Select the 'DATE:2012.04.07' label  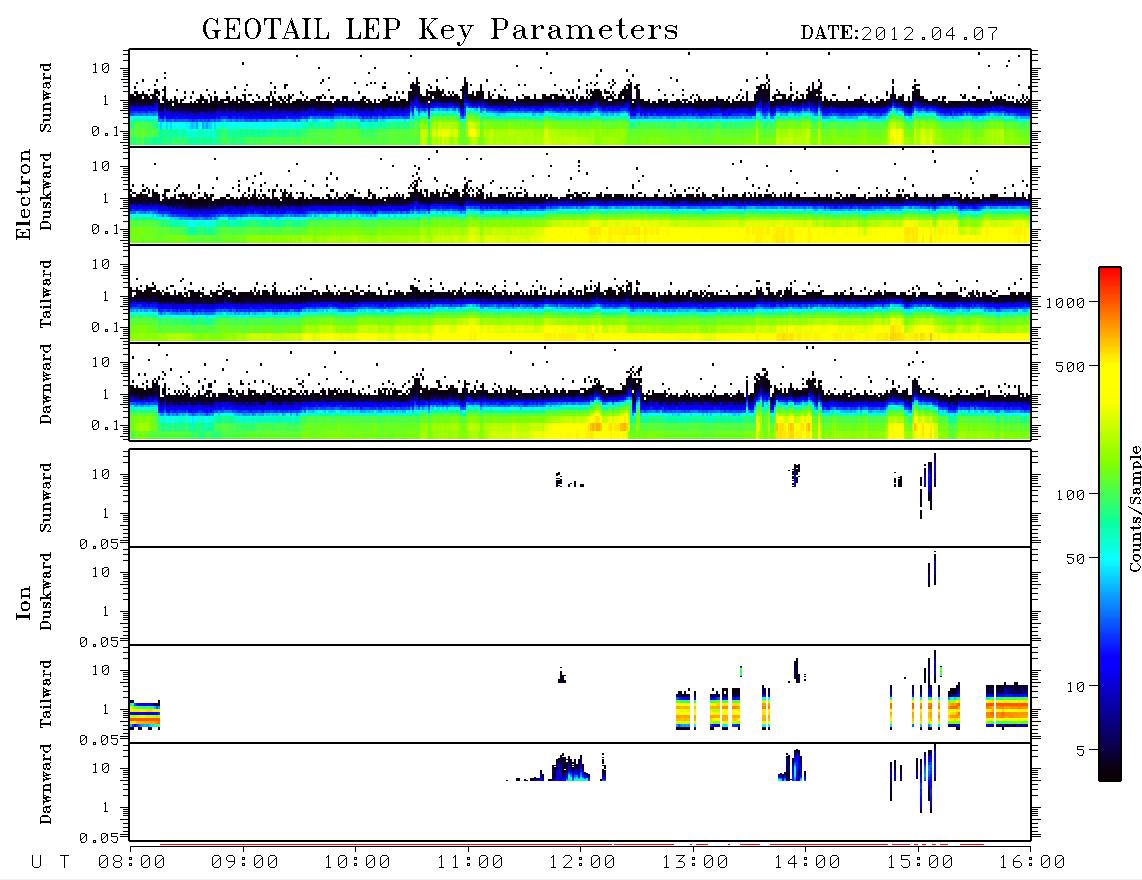899,34
